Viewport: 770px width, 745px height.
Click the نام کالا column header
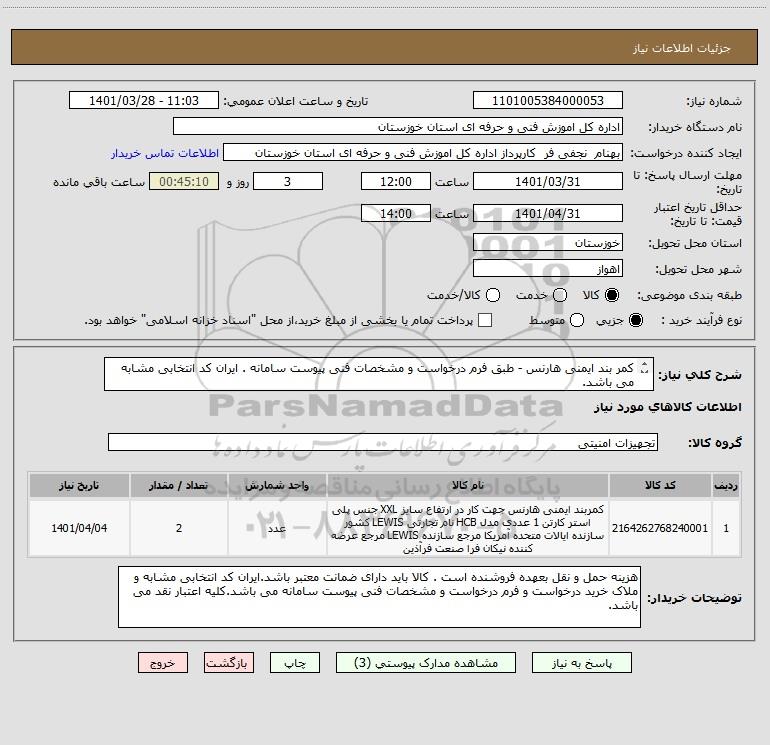click(468, 485)
